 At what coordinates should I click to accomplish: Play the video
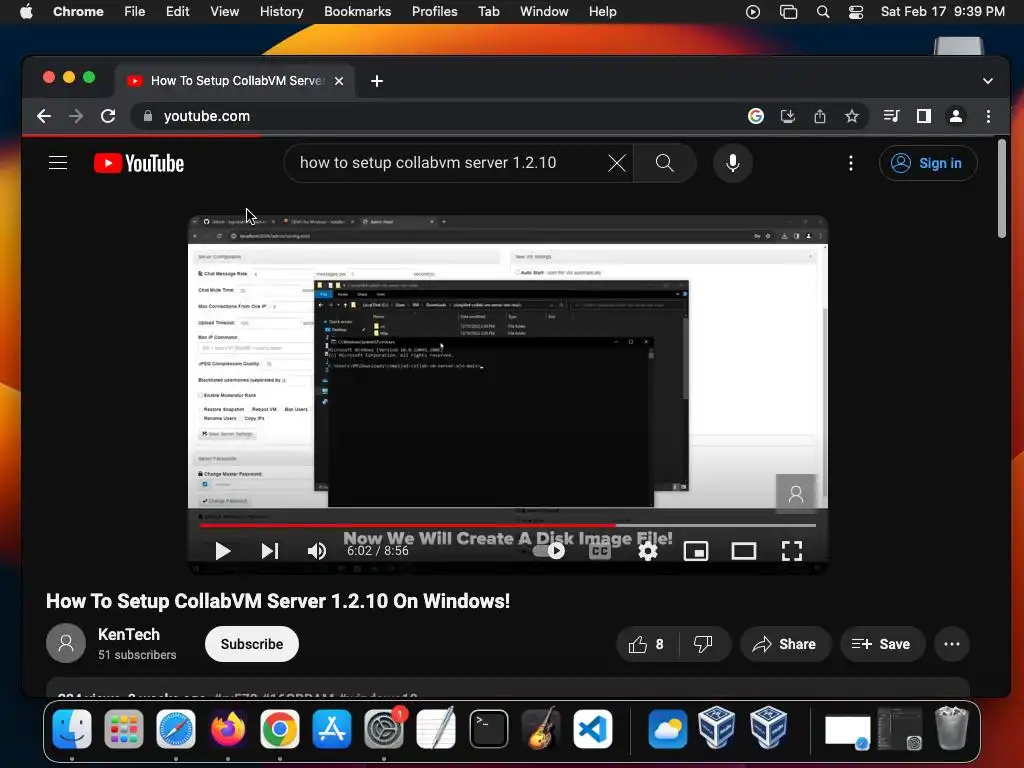click(x=222, y=551)
